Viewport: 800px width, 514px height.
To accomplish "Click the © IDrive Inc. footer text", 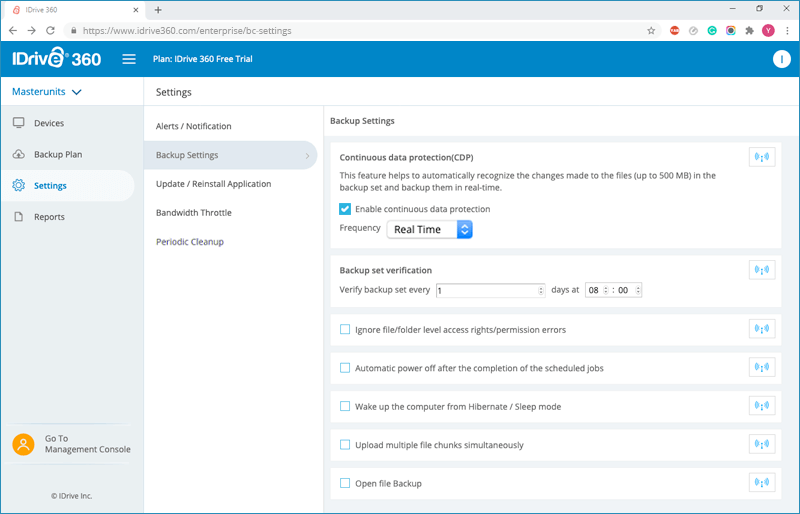I will [x=71, y=496].
